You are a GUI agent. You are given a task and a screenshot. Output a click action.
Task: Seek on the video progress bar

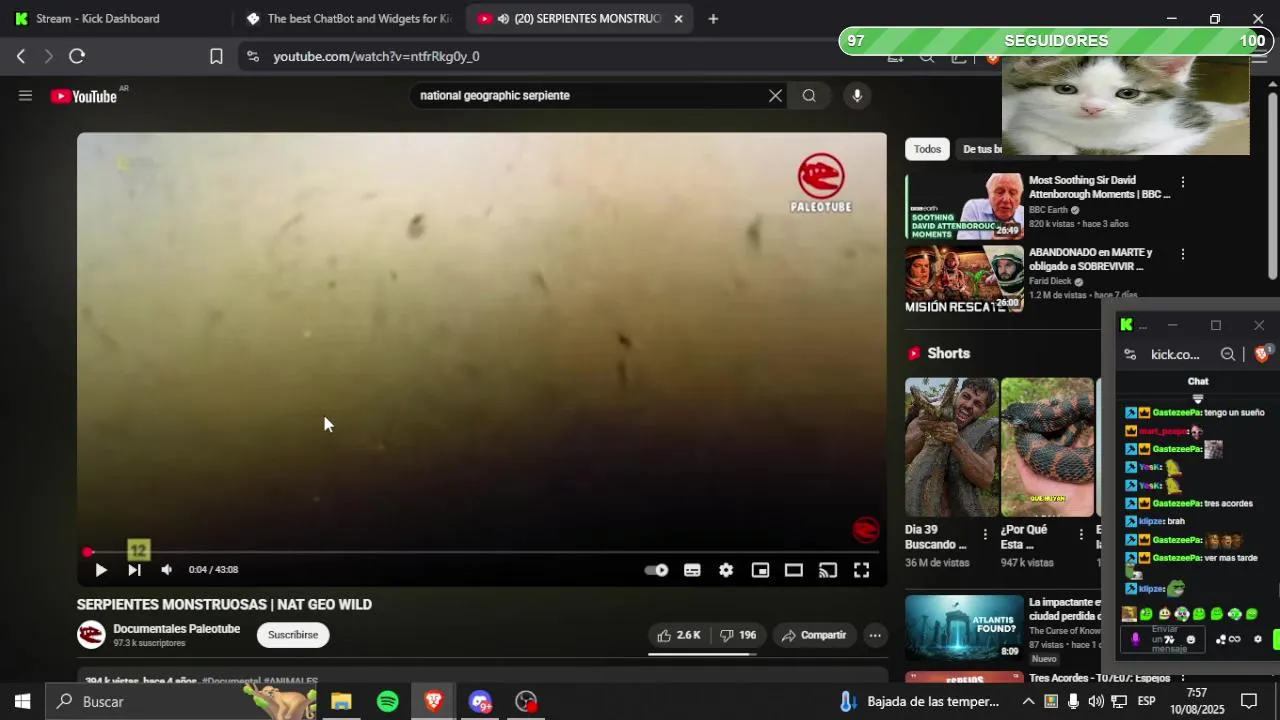(482, 552)
